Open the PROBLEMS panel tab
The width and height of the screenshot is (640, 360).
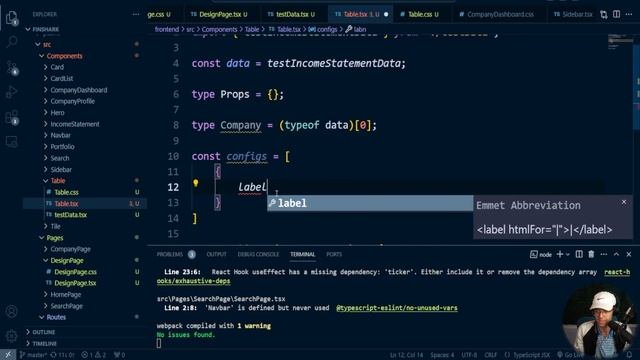pos(176,254)
